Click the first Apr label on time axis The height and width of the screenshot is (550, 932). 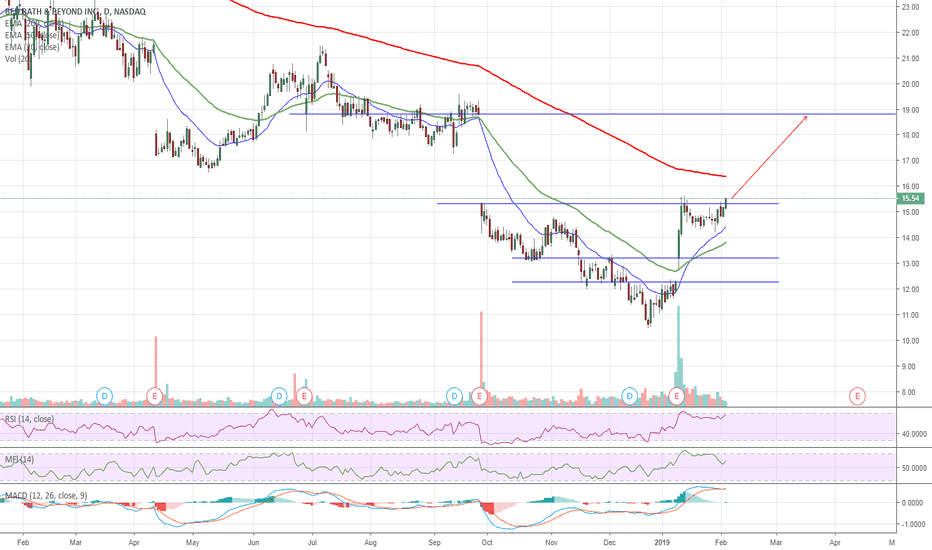[134, 542]
